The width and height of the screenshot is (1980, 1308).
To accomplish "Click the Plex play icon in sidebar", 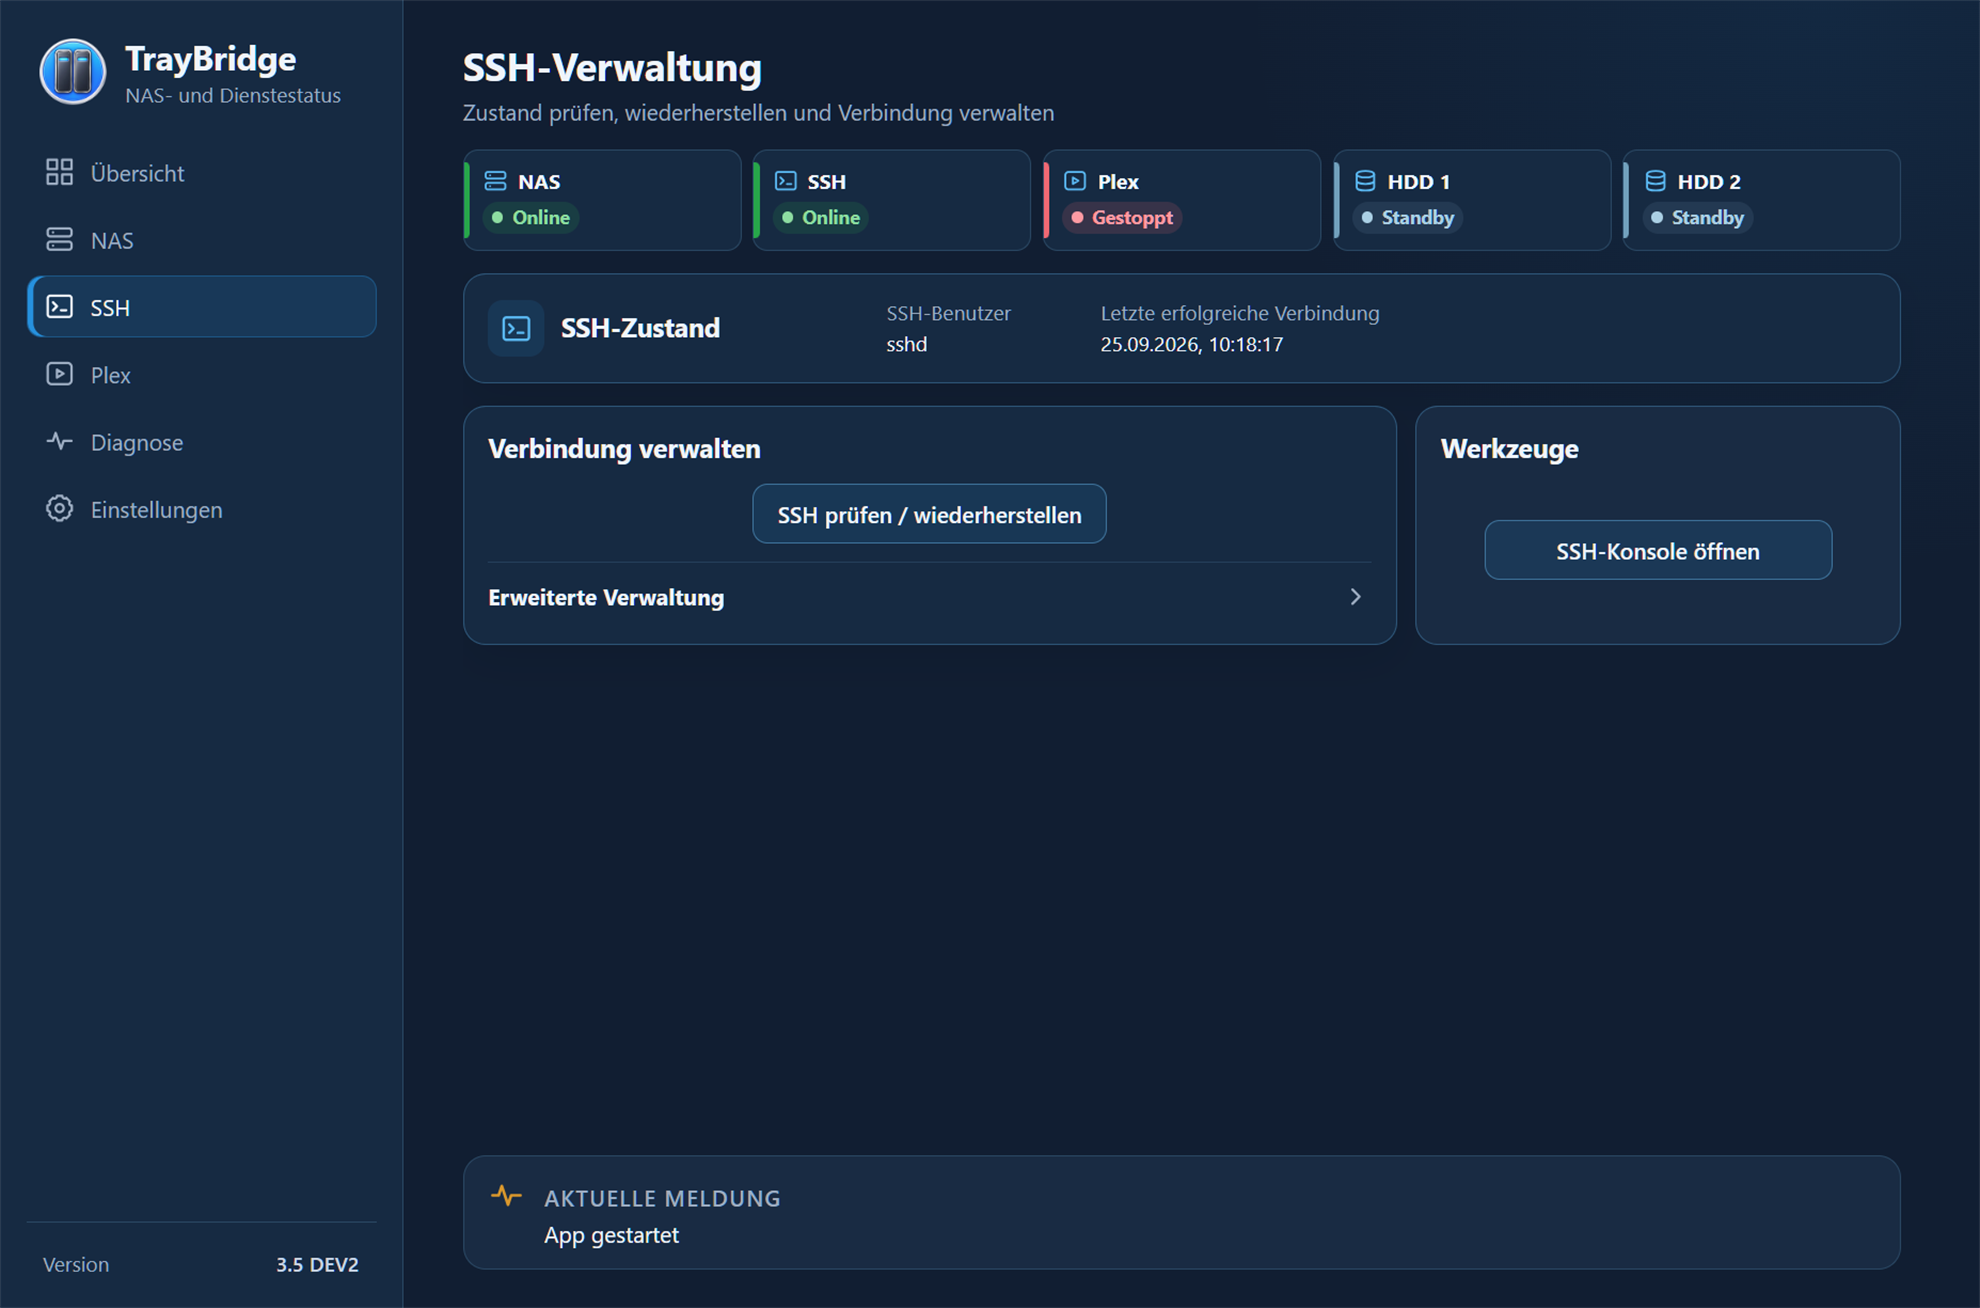I will click(x=59, y=374).
